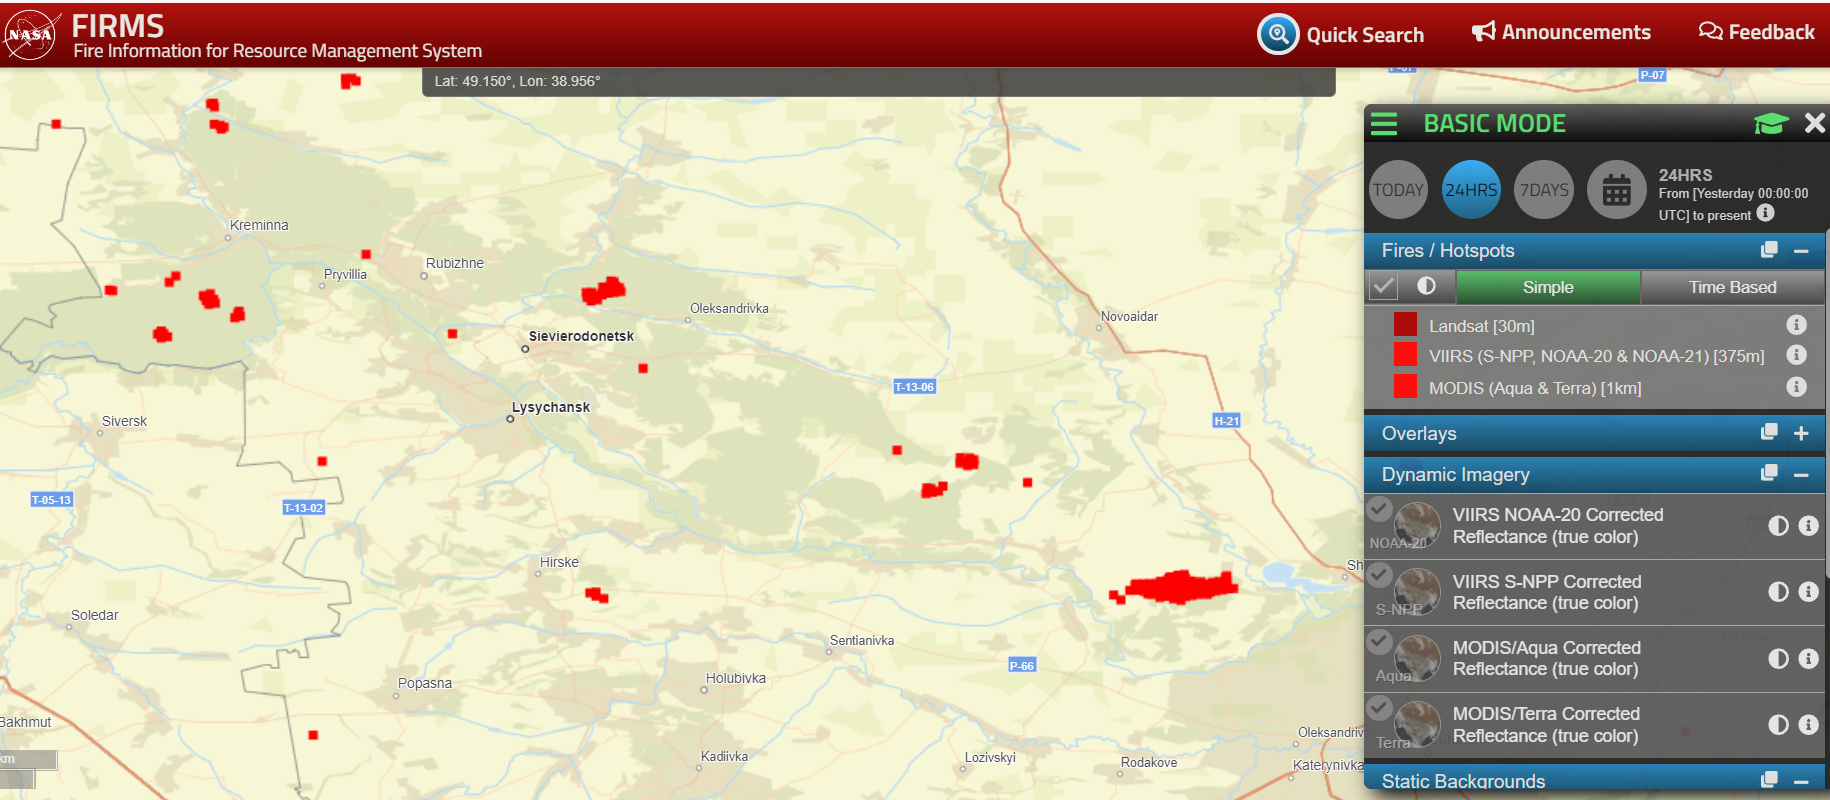Viewport: 1830px width, 800px height.
Task: Open the Announcements link
Action: (x=1561, y=33)
